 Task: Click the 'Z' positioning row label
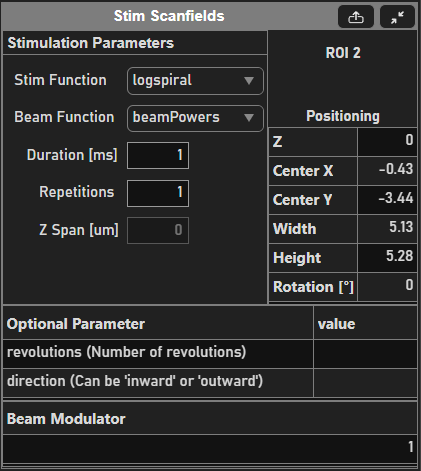(277, 142)
